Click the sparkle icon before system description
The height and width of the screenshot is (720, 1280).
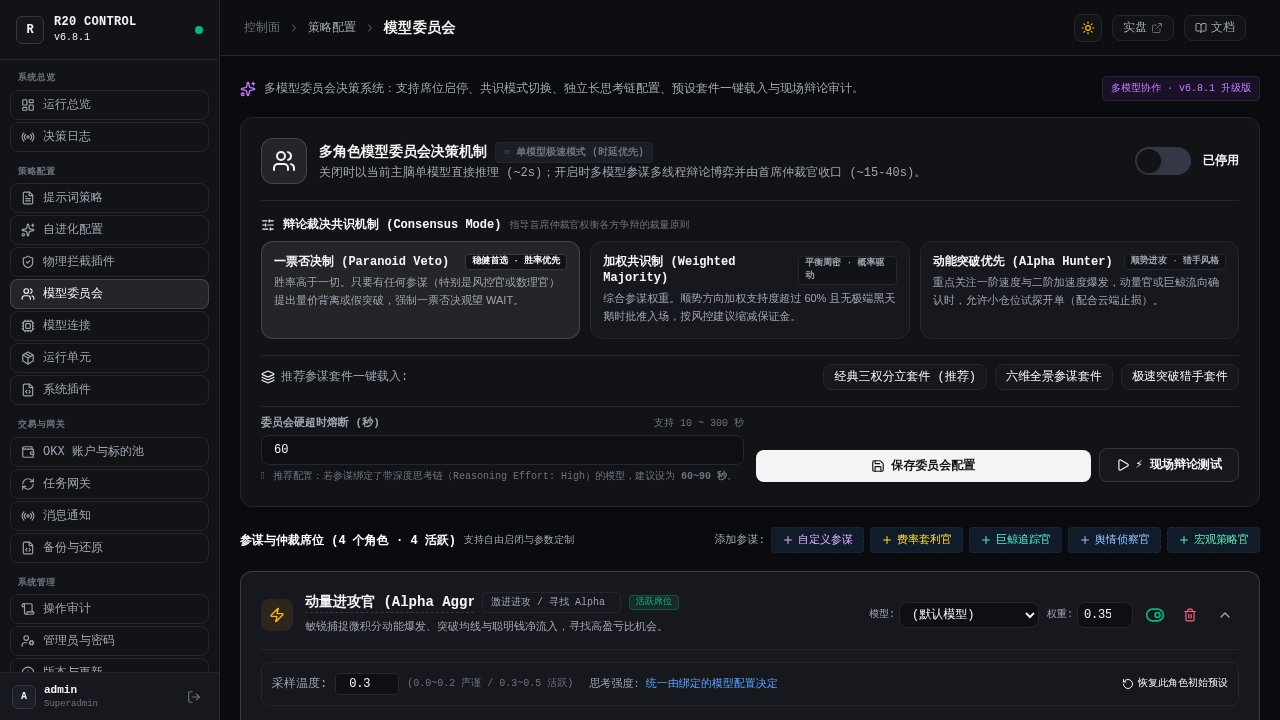pyautogui.click(x=248, y=89)
